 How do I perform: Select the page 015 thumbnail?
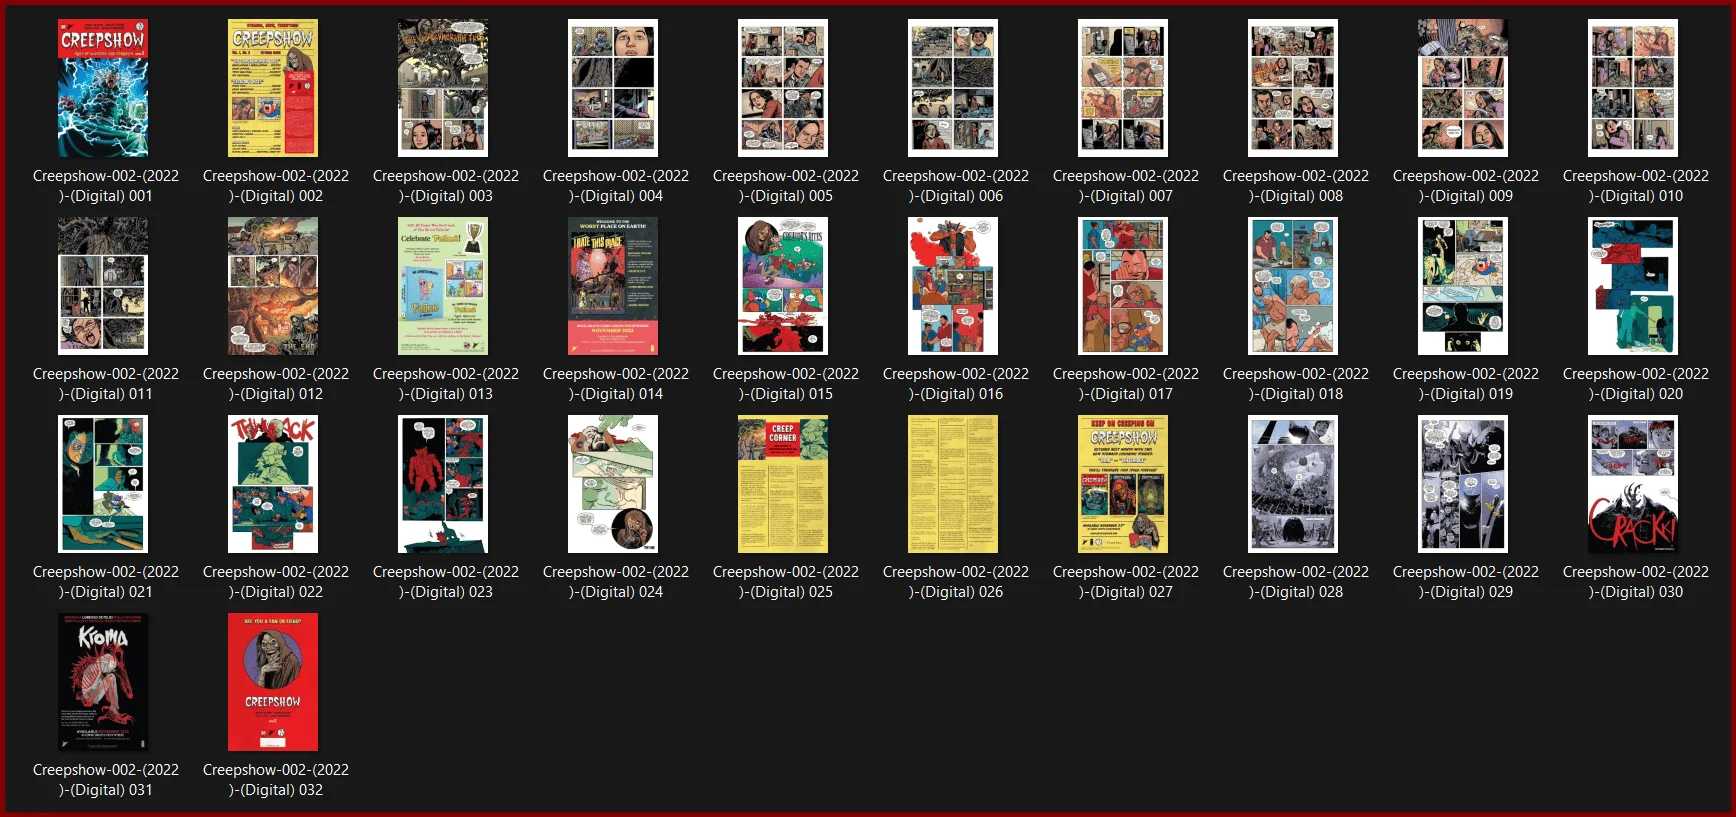[x=783, y=286]
